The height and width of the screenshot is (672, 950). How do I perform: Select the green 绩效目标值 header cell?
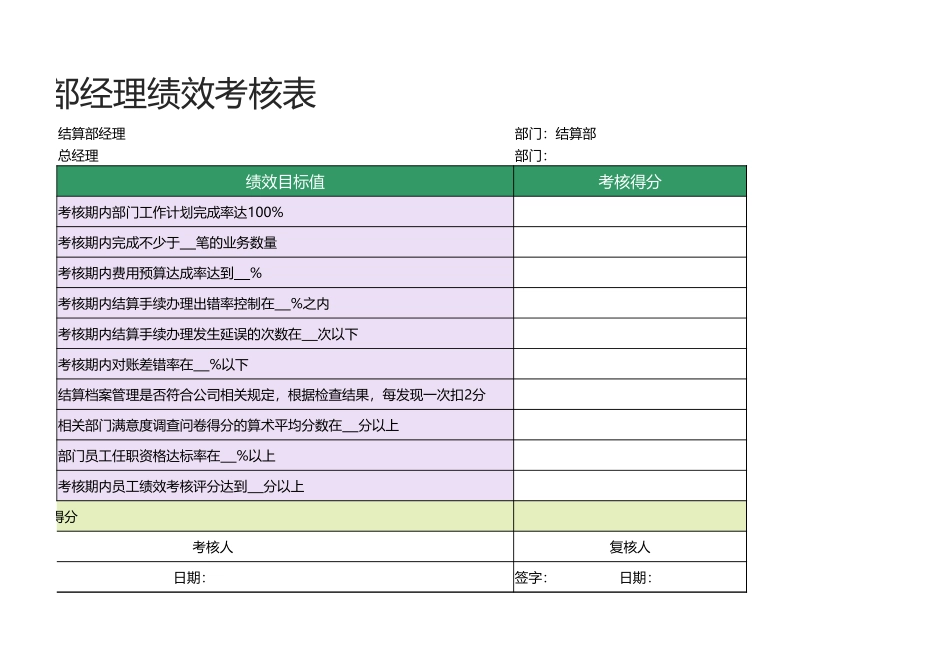(285, 182)
